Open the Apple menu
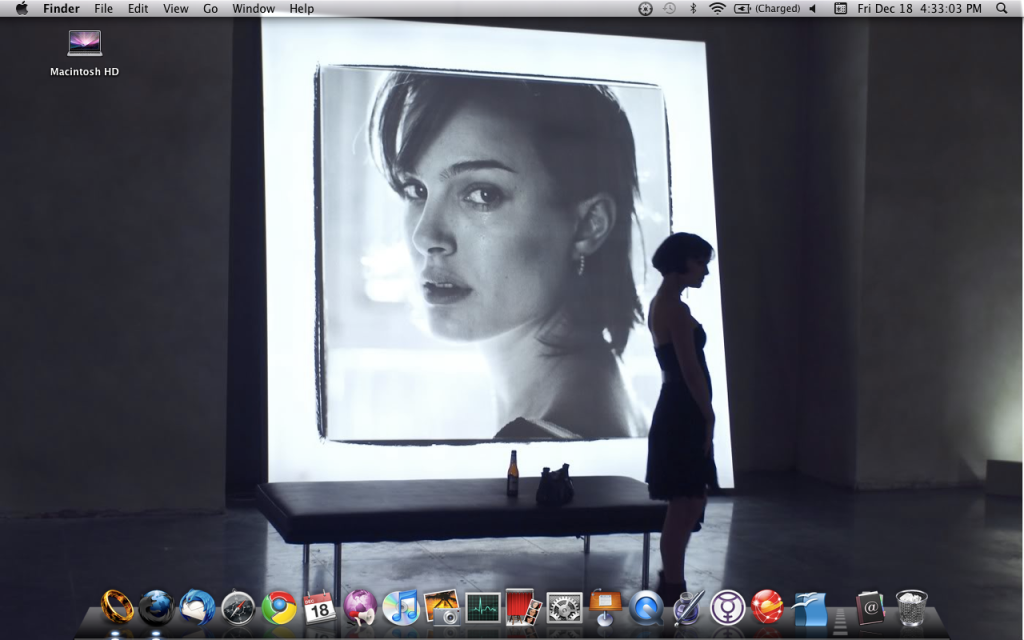Viewport: 1024px width, 640px height. pos(22,8)
